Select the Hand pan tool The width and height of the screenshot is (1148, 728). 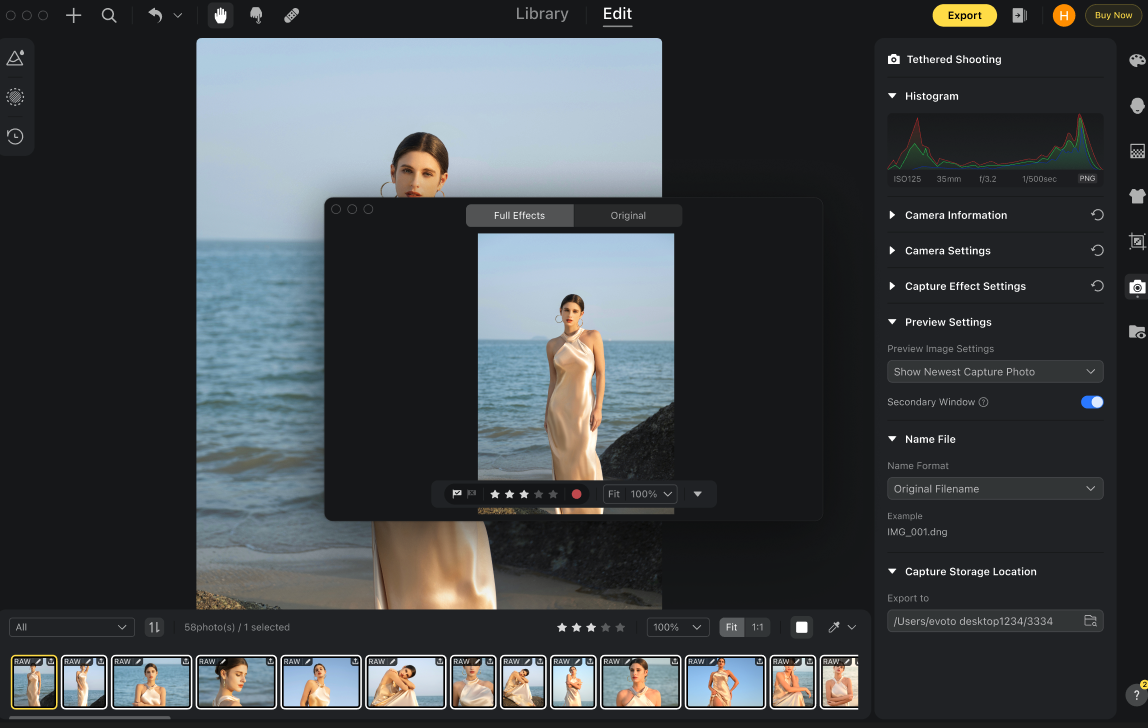pos(220,15)
